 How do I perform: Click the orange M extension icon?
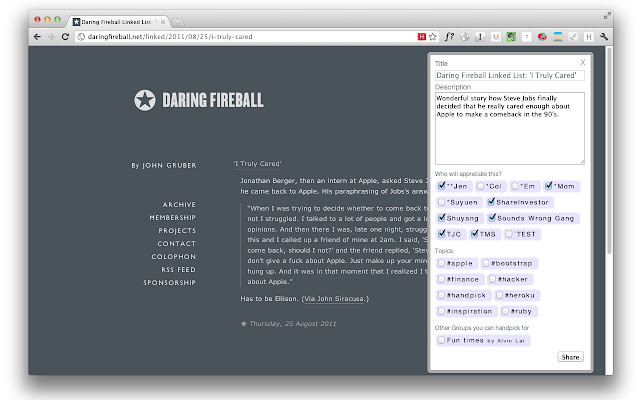496,37
